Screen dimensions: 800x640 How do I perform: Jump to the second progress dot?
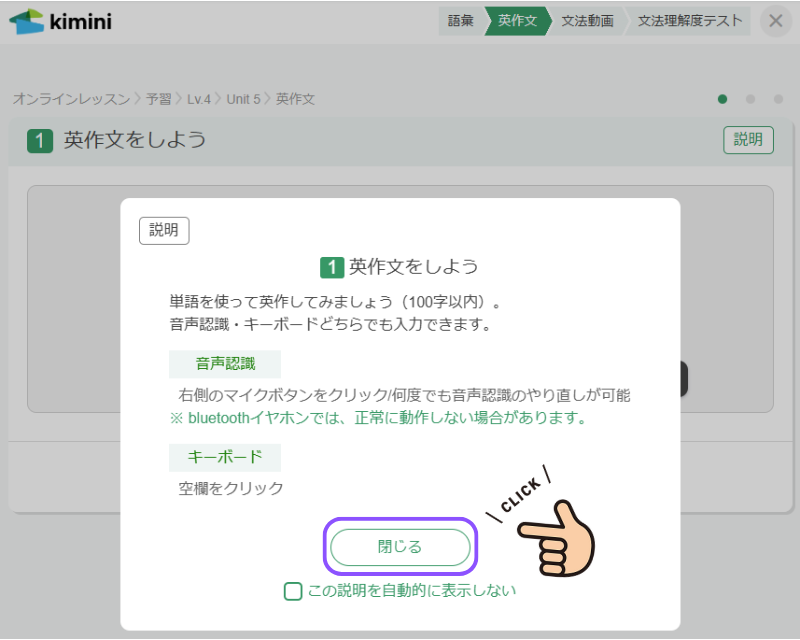point(750,99)
